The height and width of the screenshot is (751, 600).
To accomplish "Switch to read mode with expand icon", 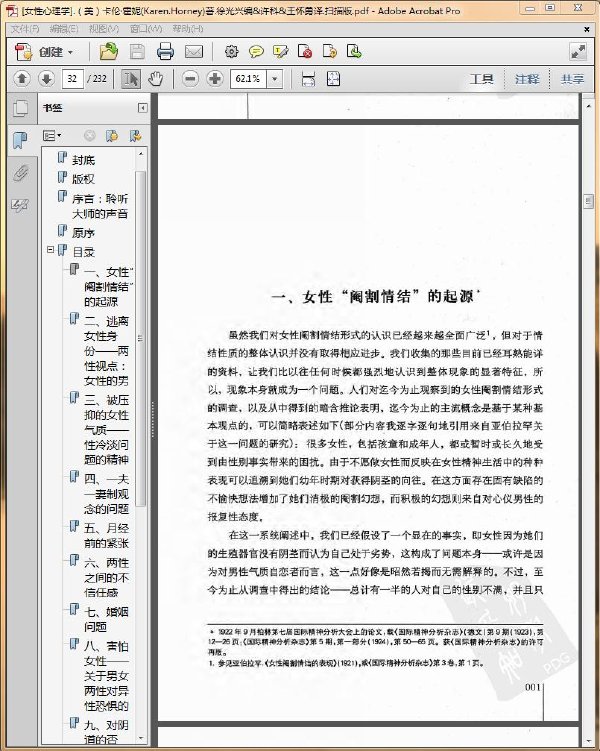I will [578, 52].
